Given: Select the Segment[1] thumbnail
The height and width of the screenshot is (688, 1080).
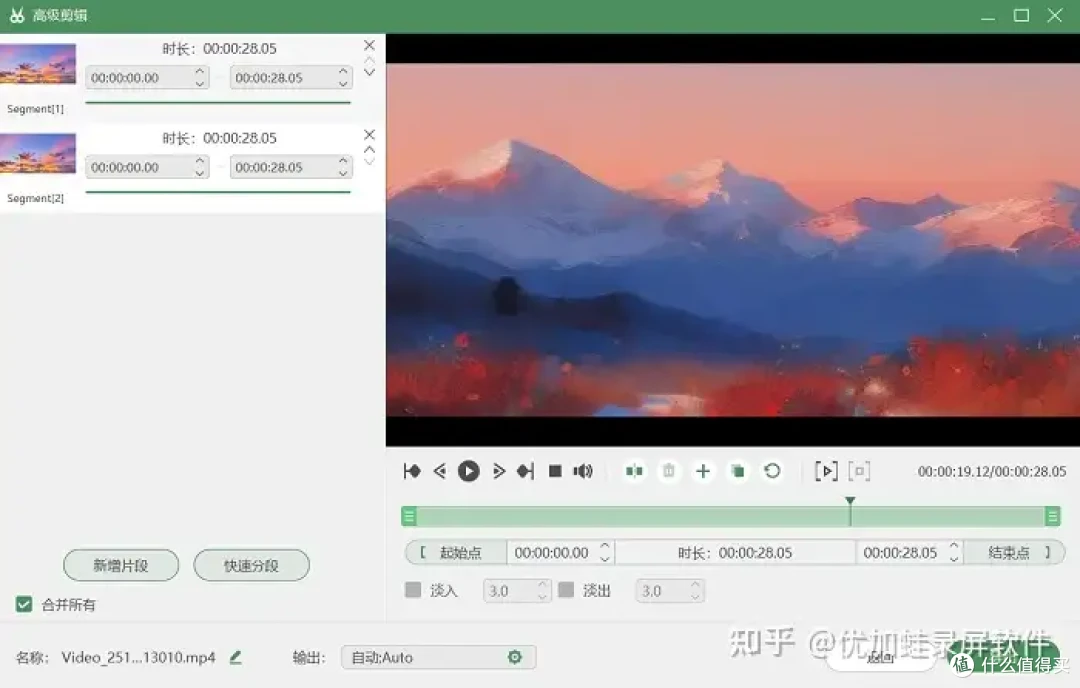Looking at the screenshot, I should click(38, 64).
